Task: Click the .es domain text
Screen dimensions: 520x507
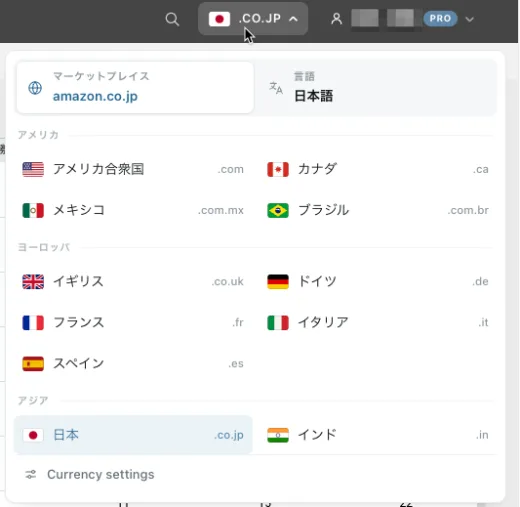Action: 236,364
